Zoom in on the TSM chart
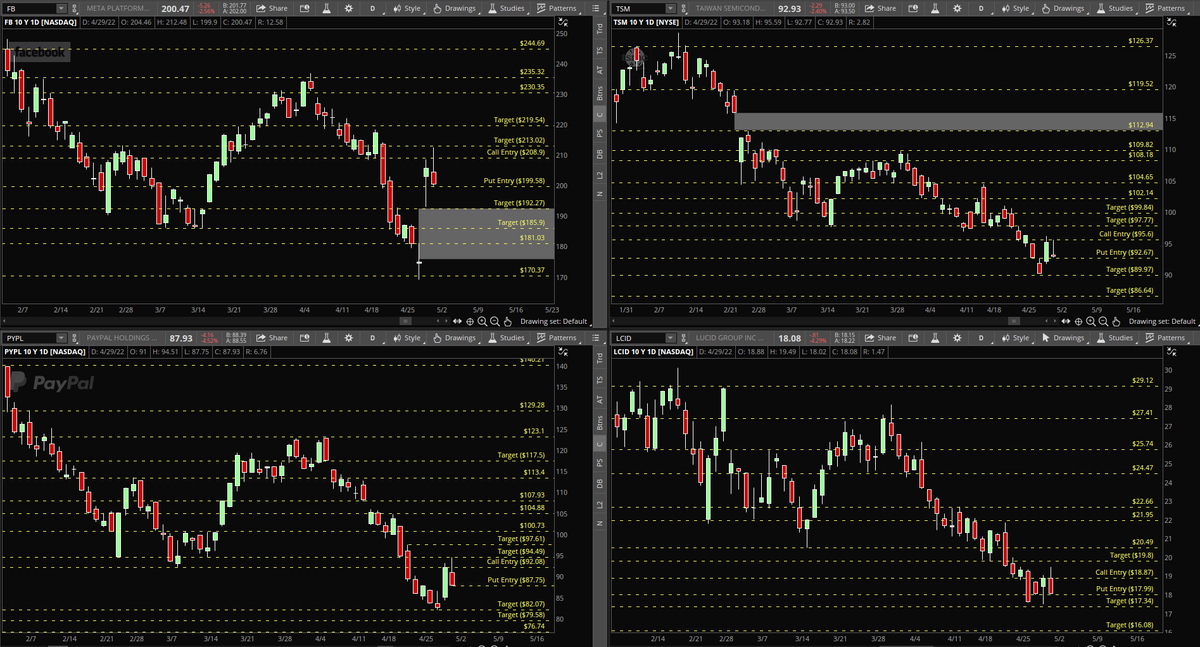The image size is (1200, 647). [x=1091, y=322]
